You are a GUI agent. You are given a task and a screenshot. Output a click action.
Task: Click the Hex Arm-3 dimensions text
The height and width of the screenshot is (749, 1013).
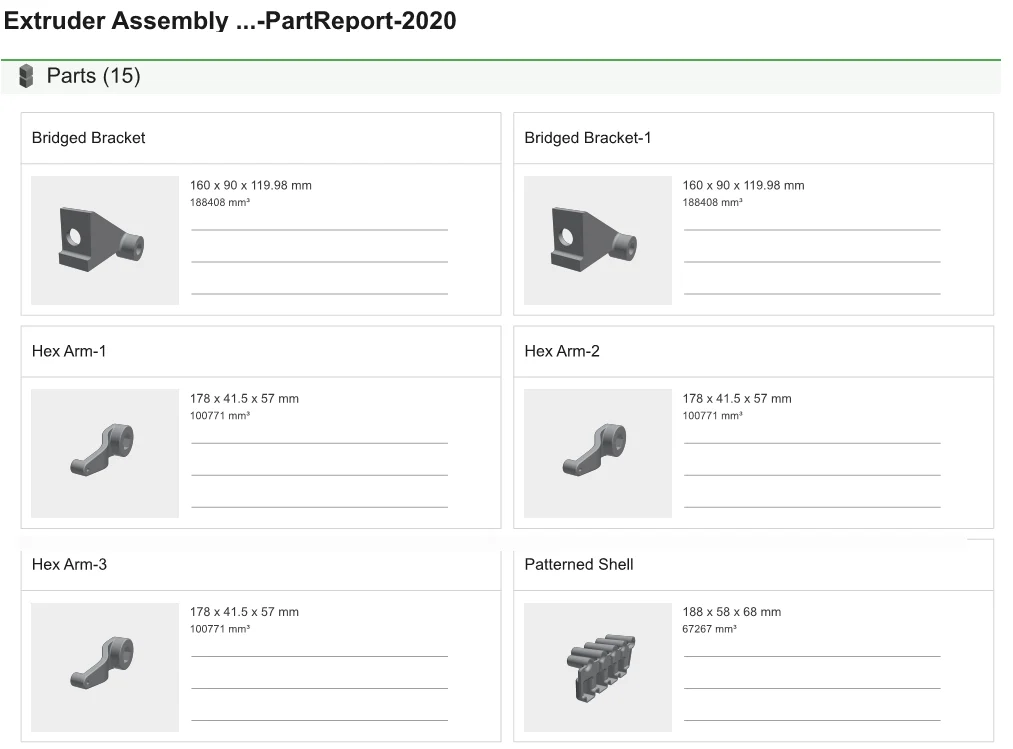tap(244, 612)
